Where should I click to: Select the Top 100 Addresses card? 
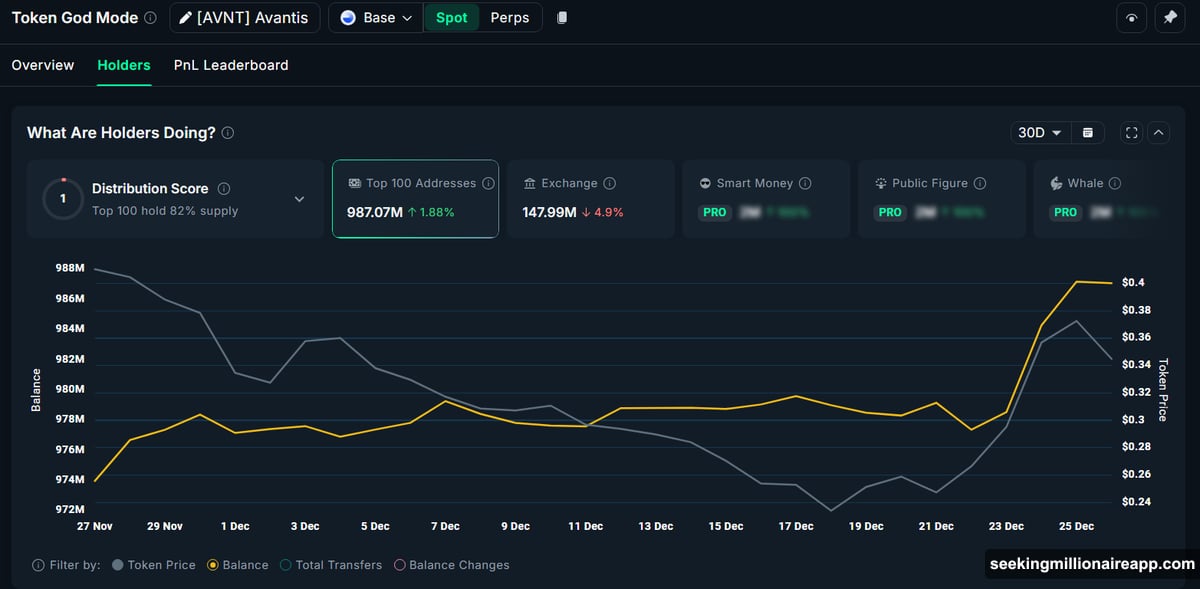pyautogui.click(x=415, y=198)
